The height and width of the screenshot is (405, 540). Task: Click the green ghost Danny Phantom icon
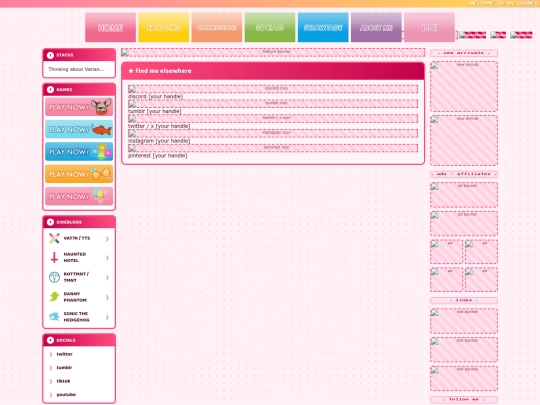(x=54, y=297)
